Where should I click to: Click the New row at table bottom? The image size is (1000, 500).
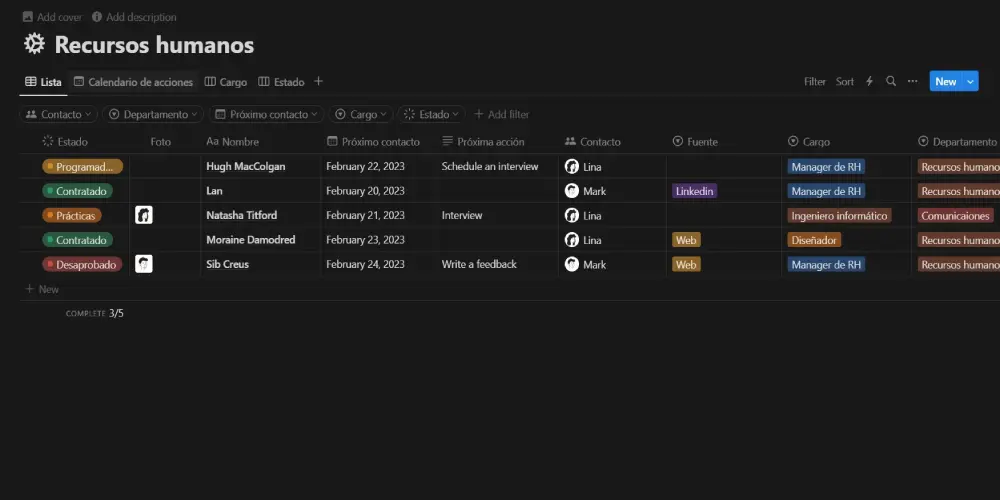pyautogui.click(x=42, y=289)
